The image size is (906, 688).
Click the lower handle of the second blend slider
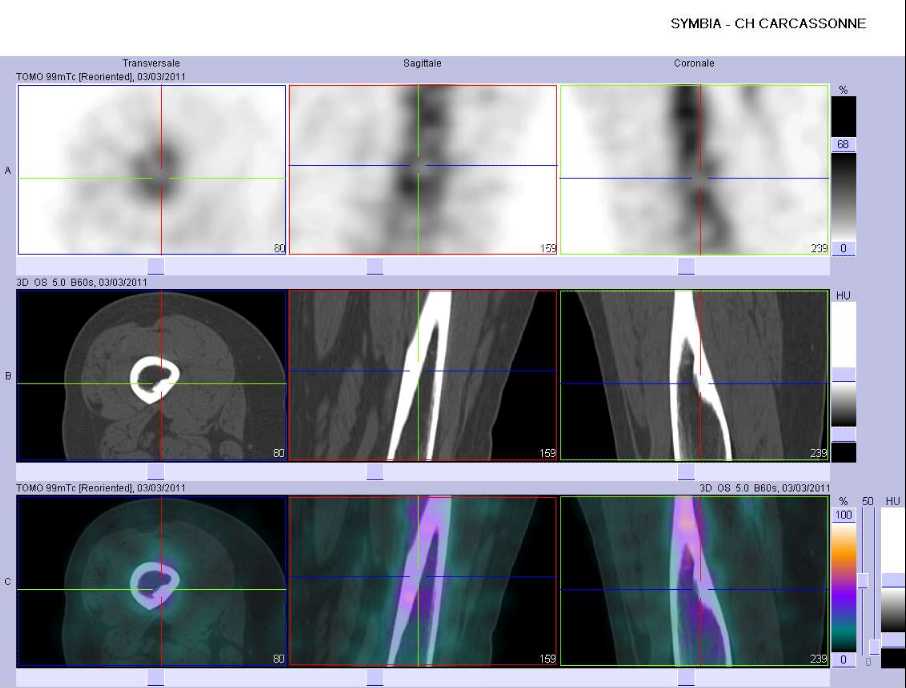875,646
